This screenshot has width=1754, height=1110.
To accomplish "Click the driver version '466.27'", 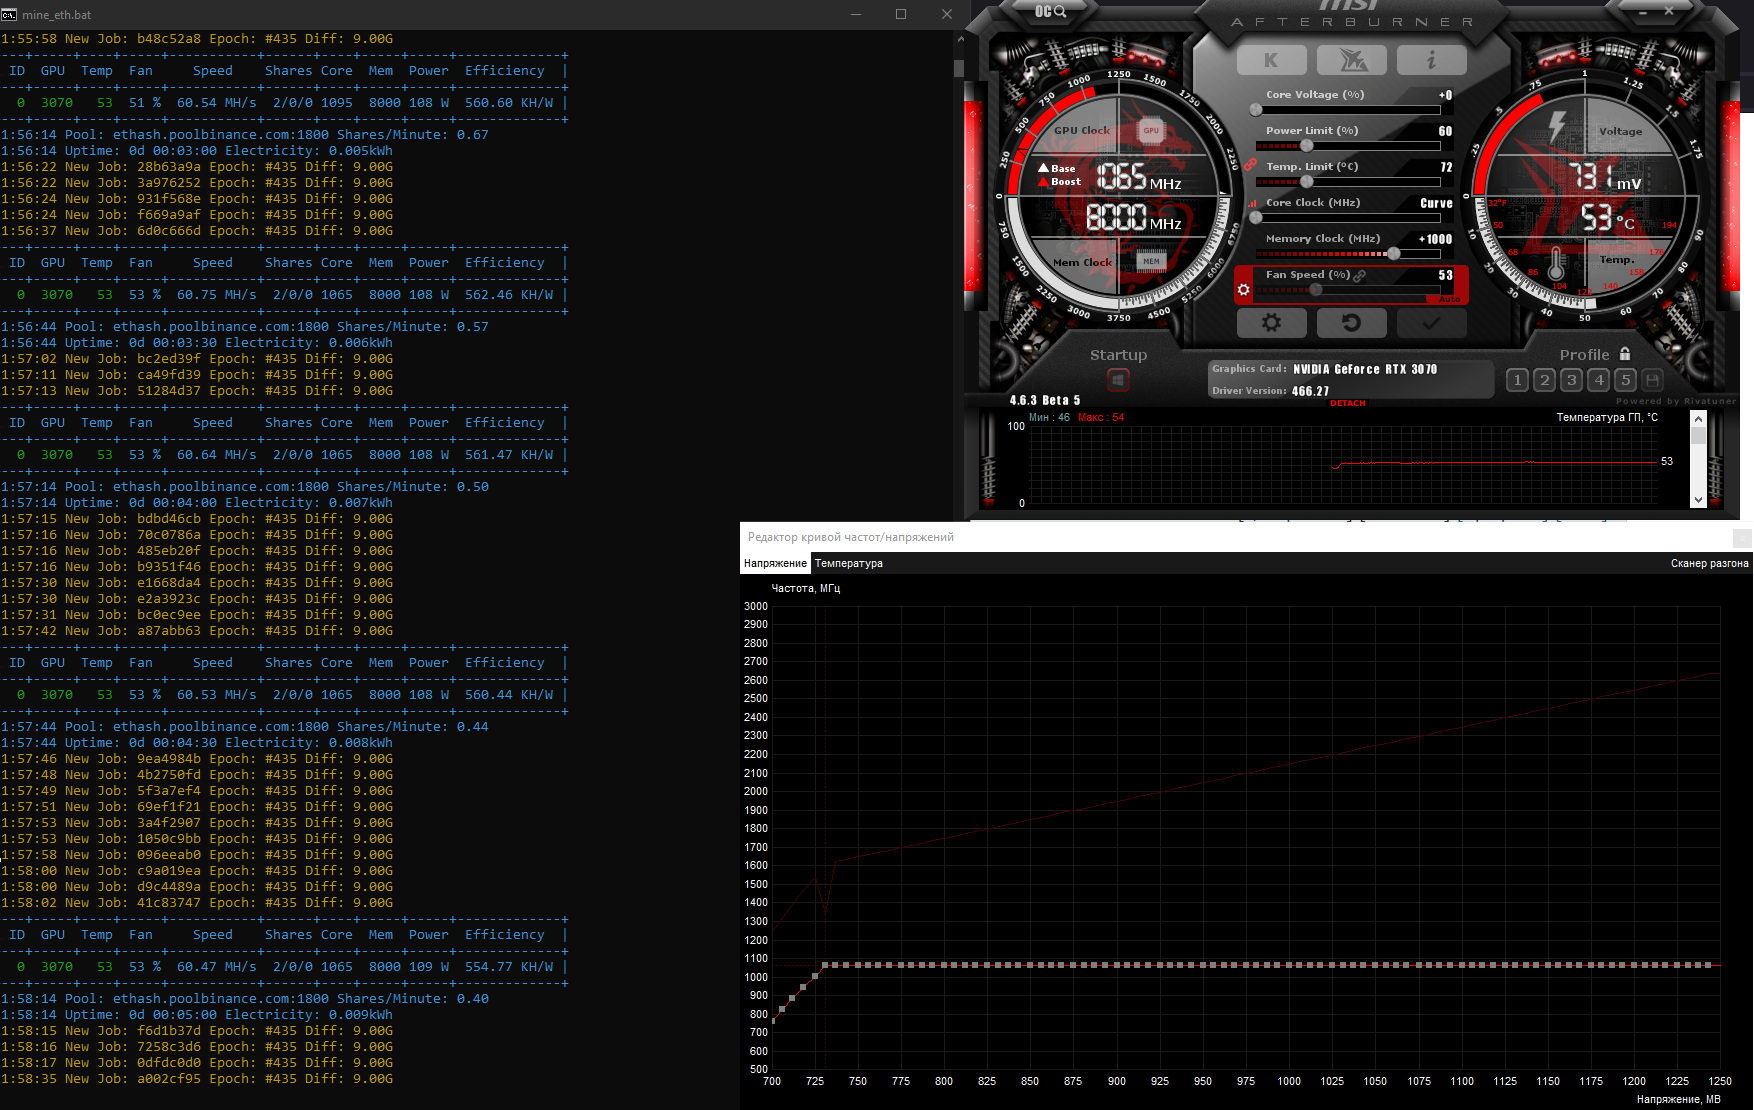I will [1310, 391].
